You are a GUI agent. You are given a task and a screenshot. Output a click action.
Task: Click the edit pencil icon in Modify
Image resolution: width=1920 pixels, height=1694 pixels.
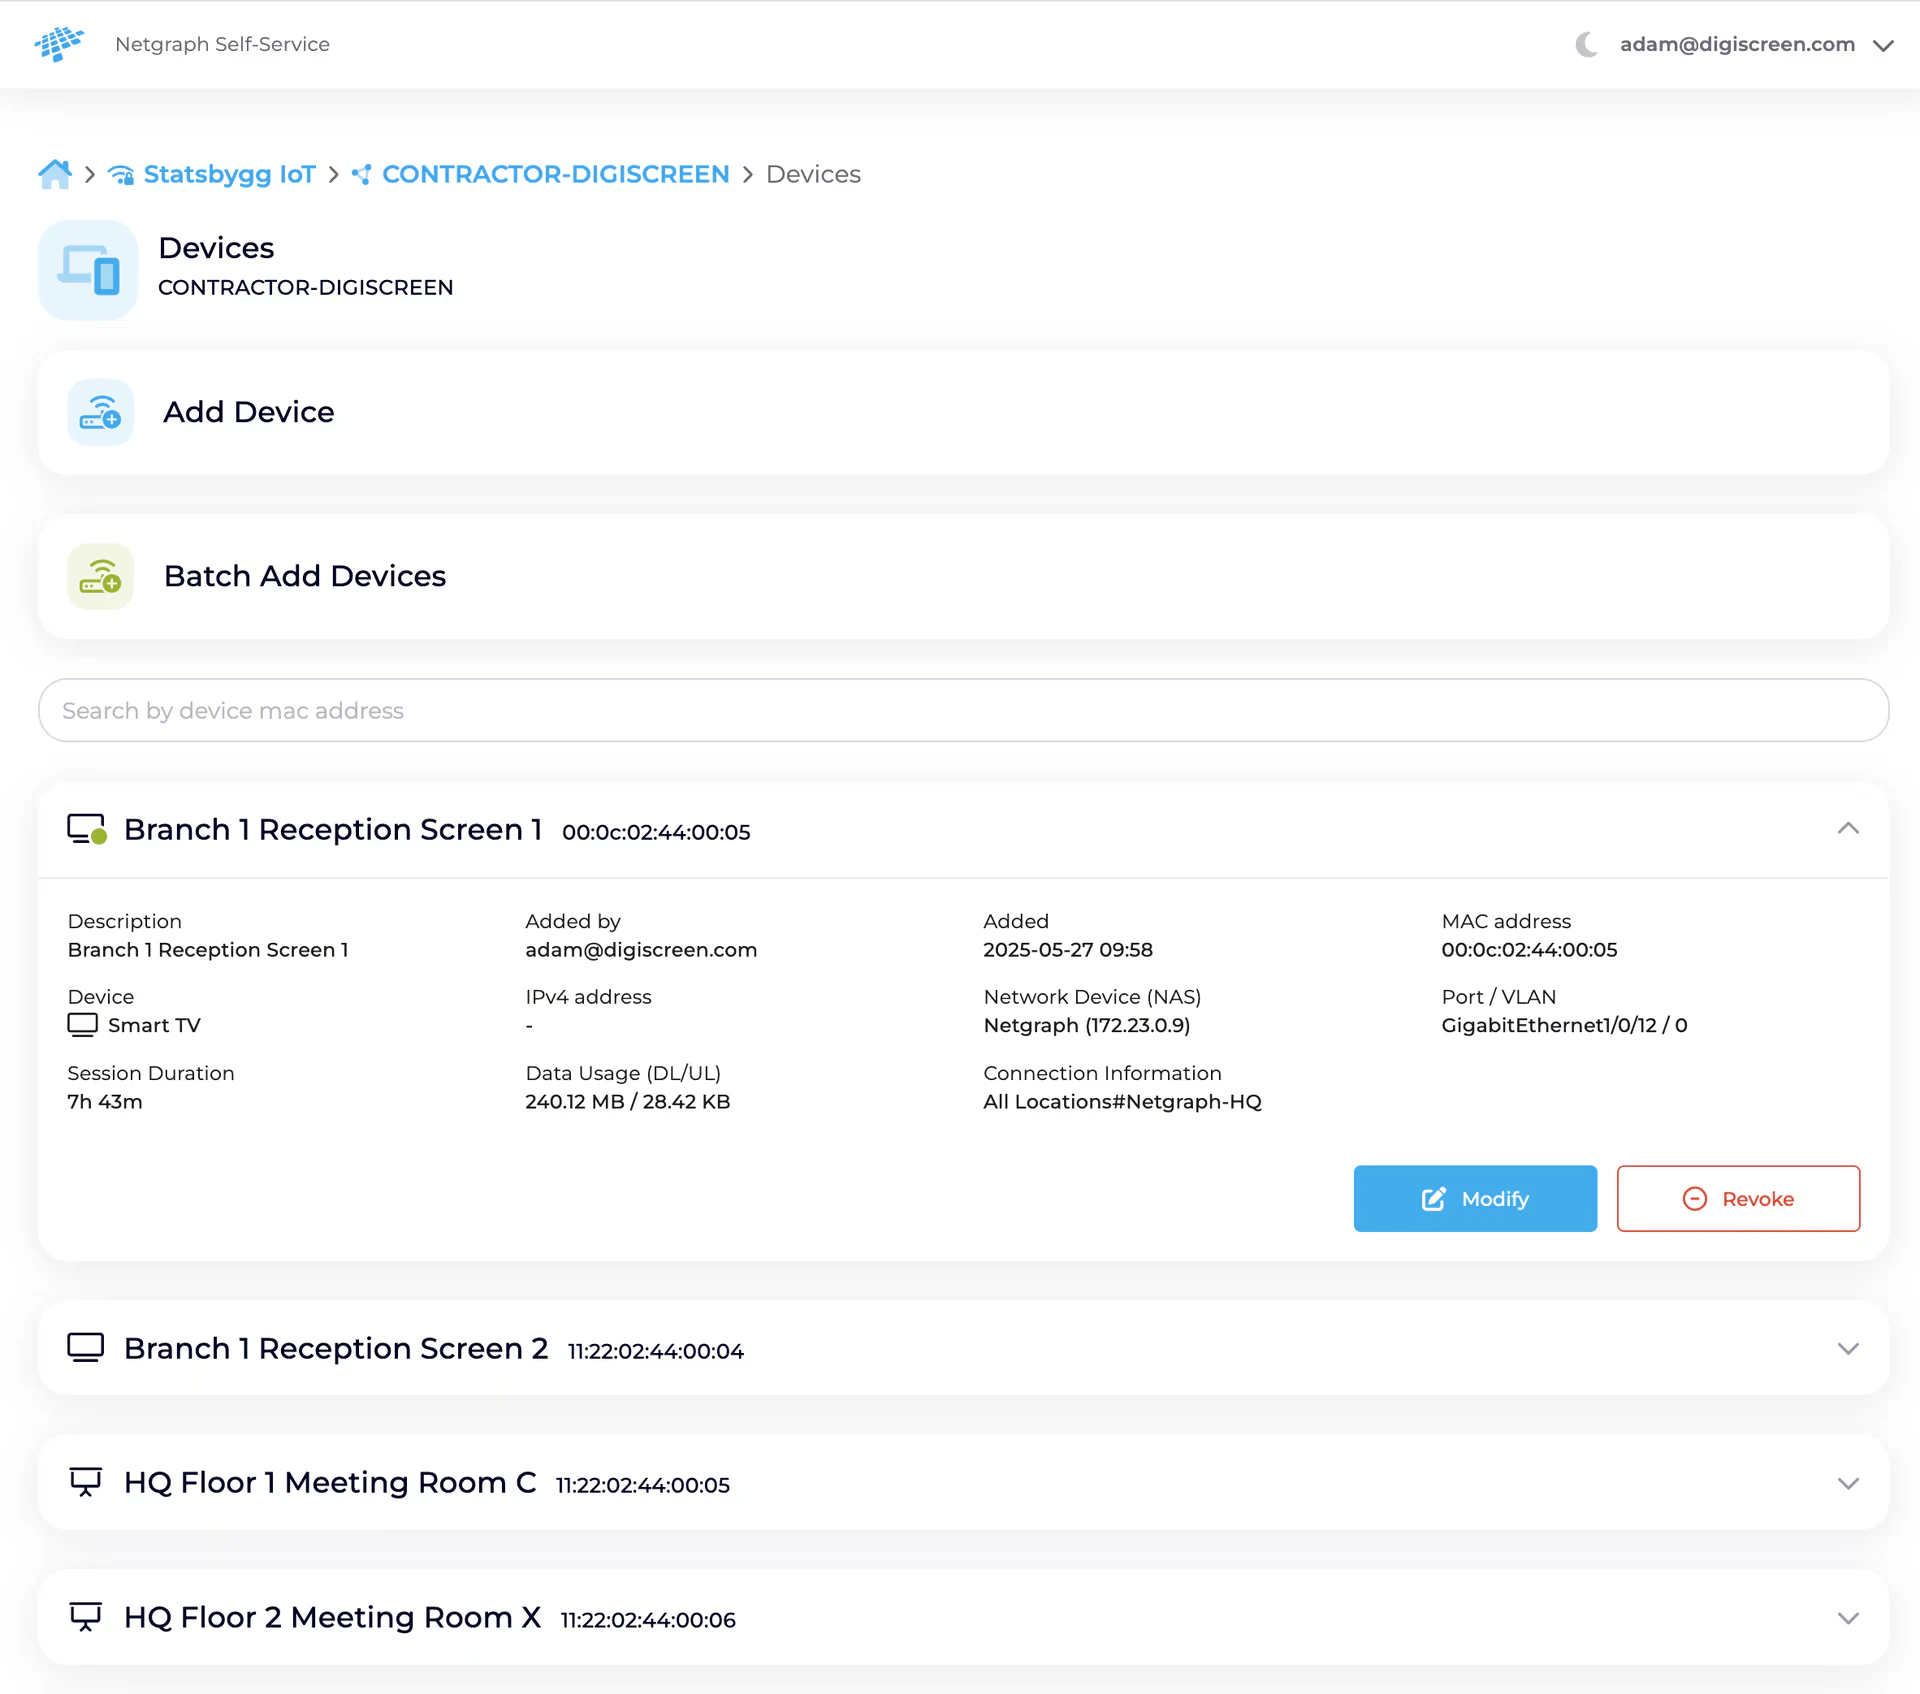pos(1434,1198)
